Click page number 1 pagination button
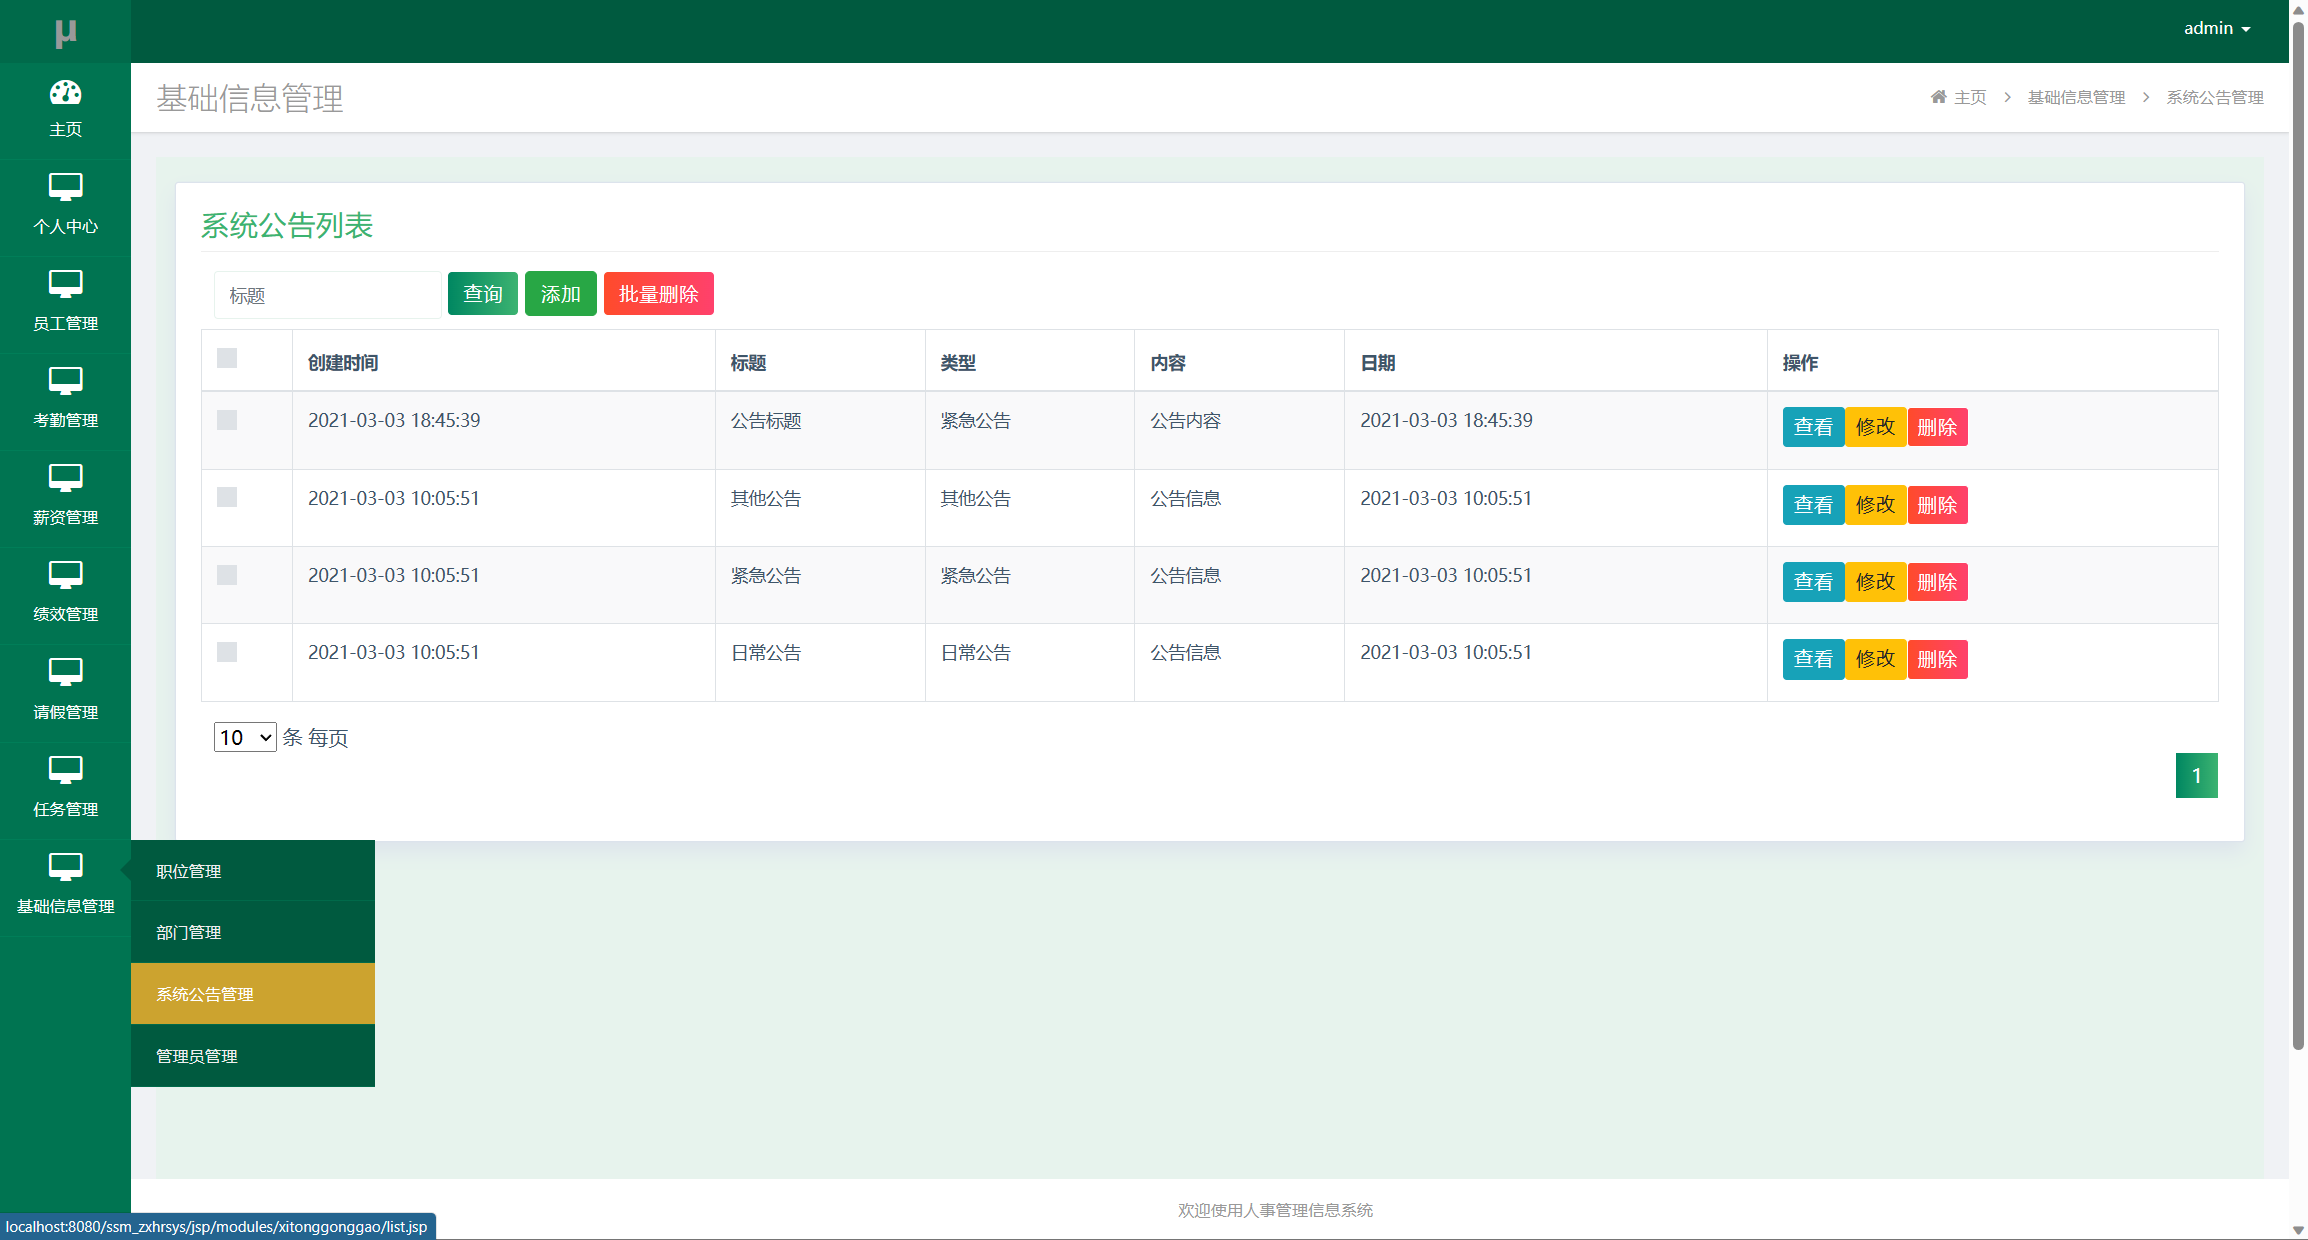The width and height of the screenshot is (2308, 1240). (2196, 775)
